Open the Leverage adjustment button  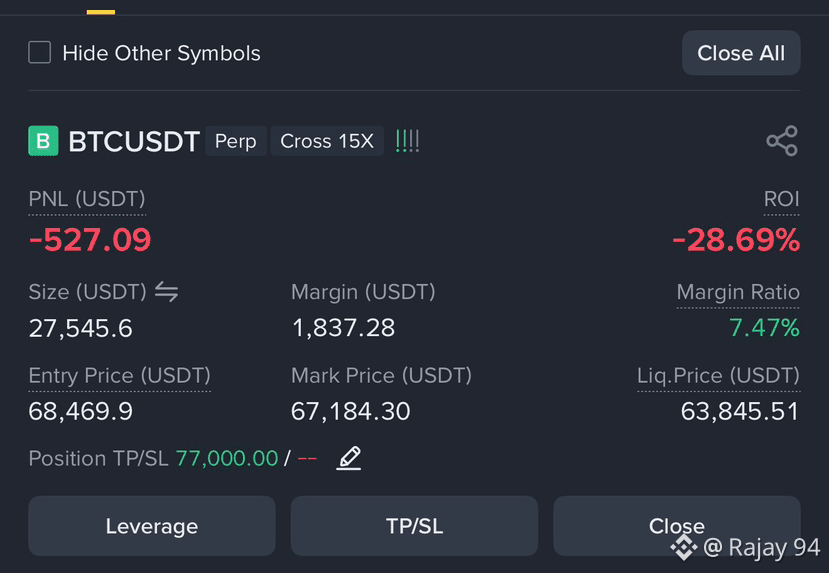(x=152, y=526)
